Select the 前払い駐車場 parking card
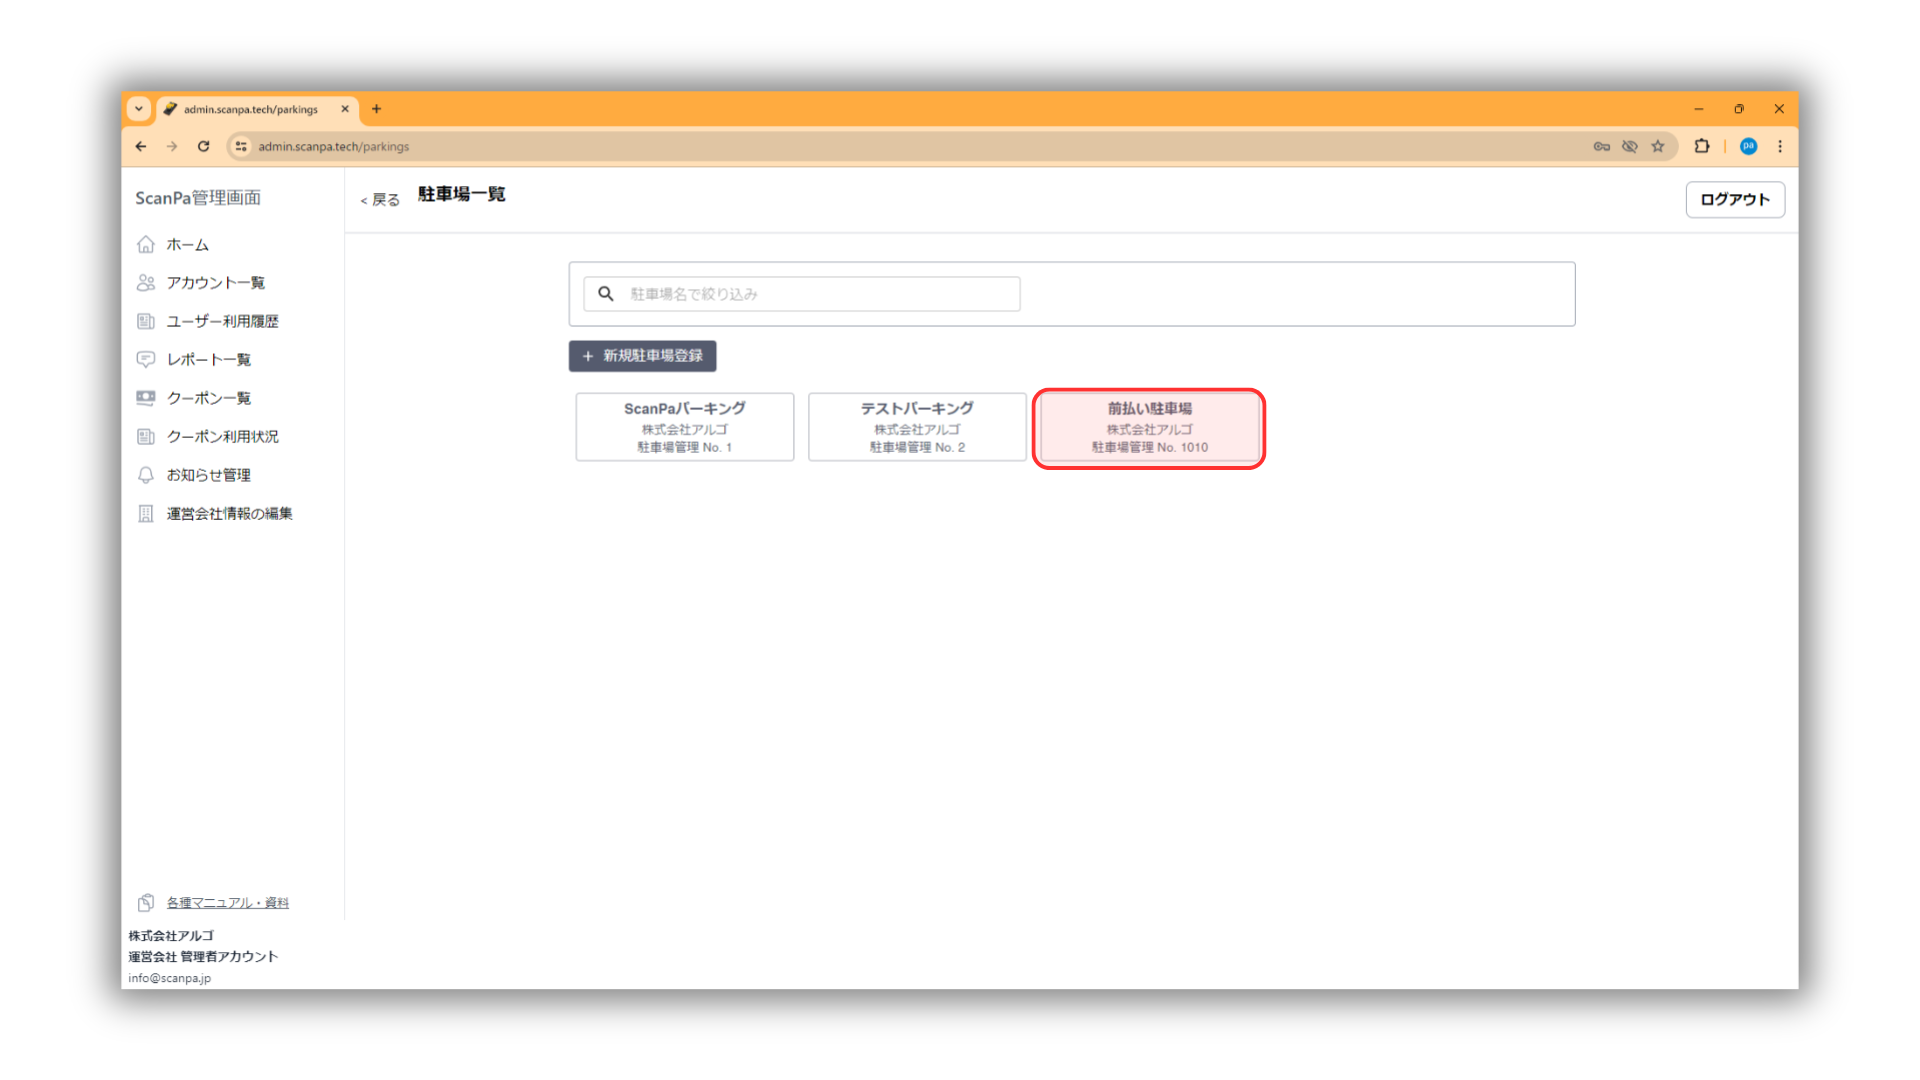1920x1080 pixels. pyautogui.click(x=1149, y=428)
